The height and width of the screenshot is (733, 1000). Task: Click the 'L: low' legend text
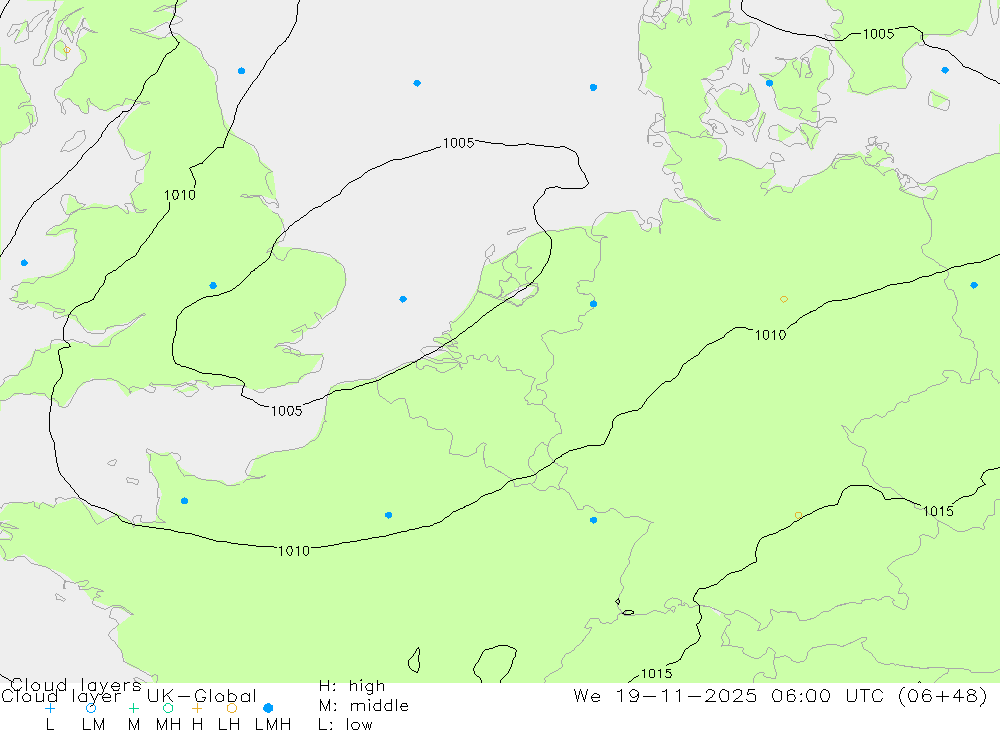(345, 725)
